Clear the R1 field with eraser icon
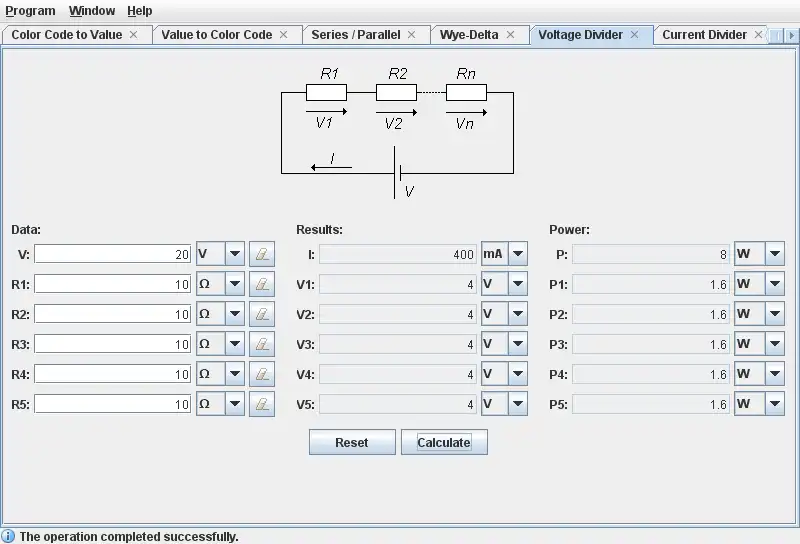The image size is (800, 544). tap(262, 284)
